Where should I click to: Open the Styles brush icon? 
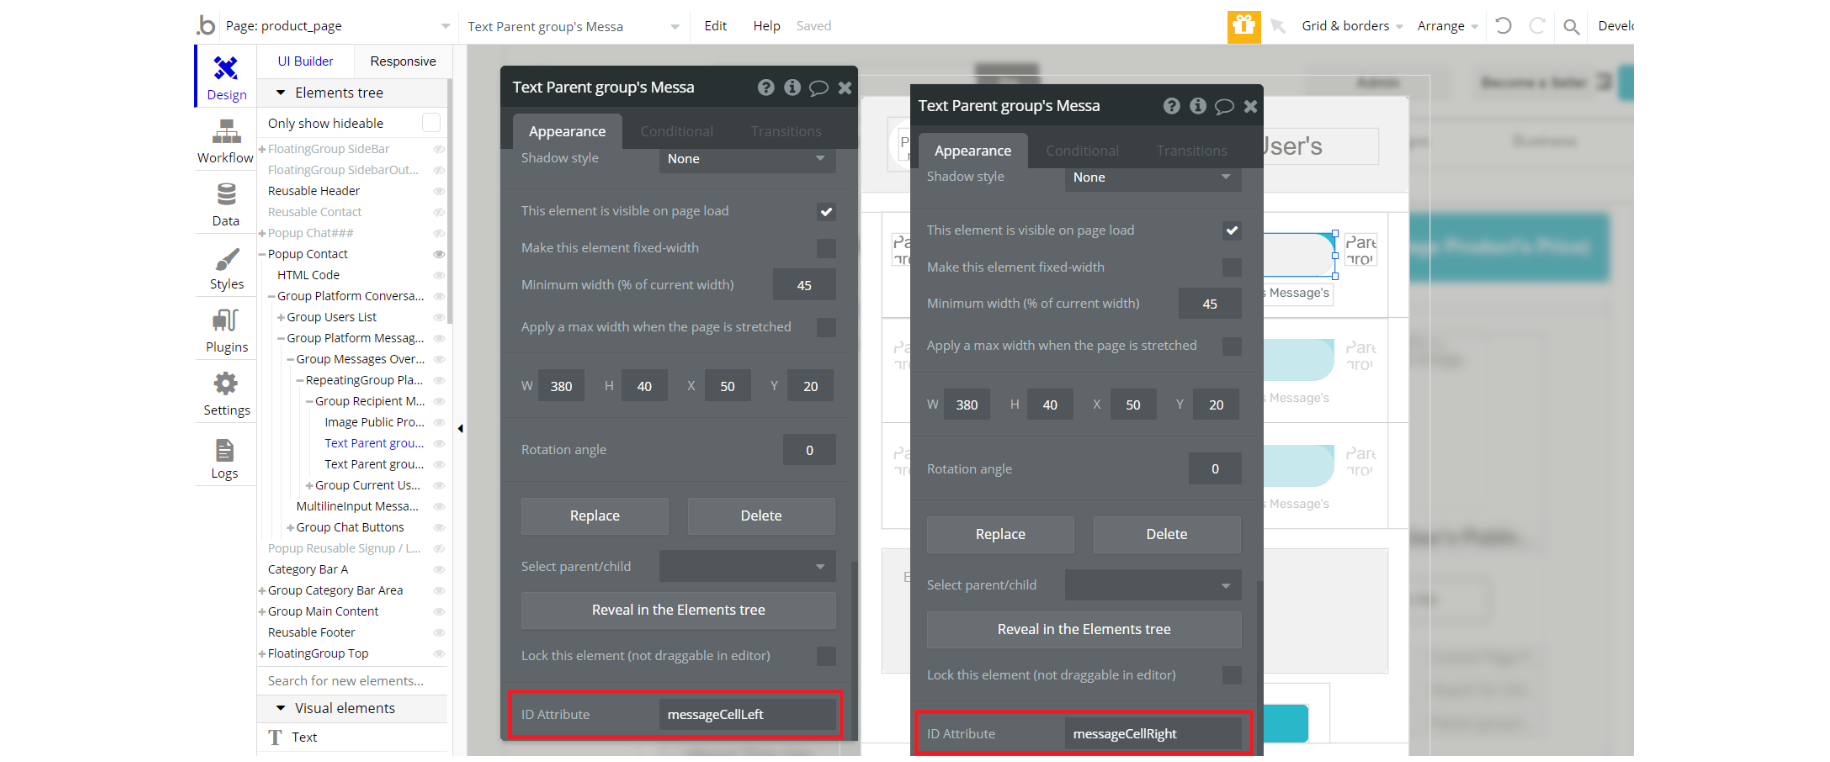coord(227,259)
